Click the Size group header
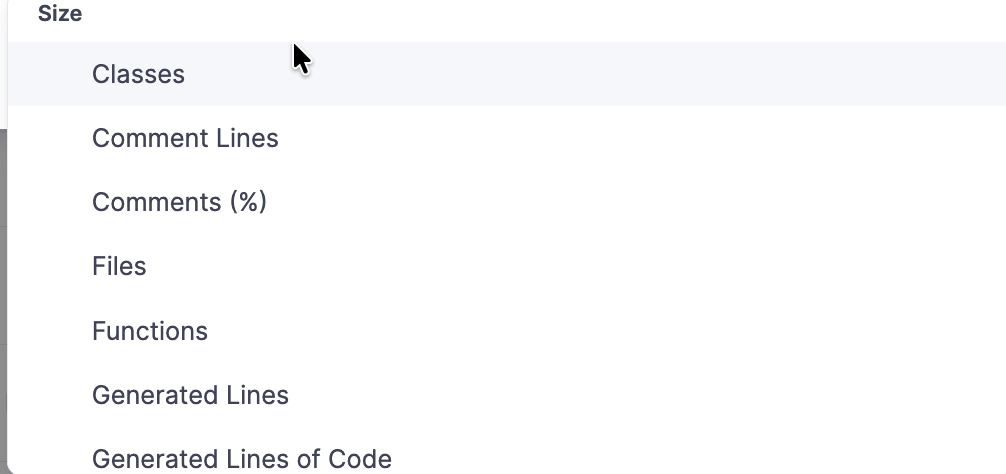 [x=60, y=14]
